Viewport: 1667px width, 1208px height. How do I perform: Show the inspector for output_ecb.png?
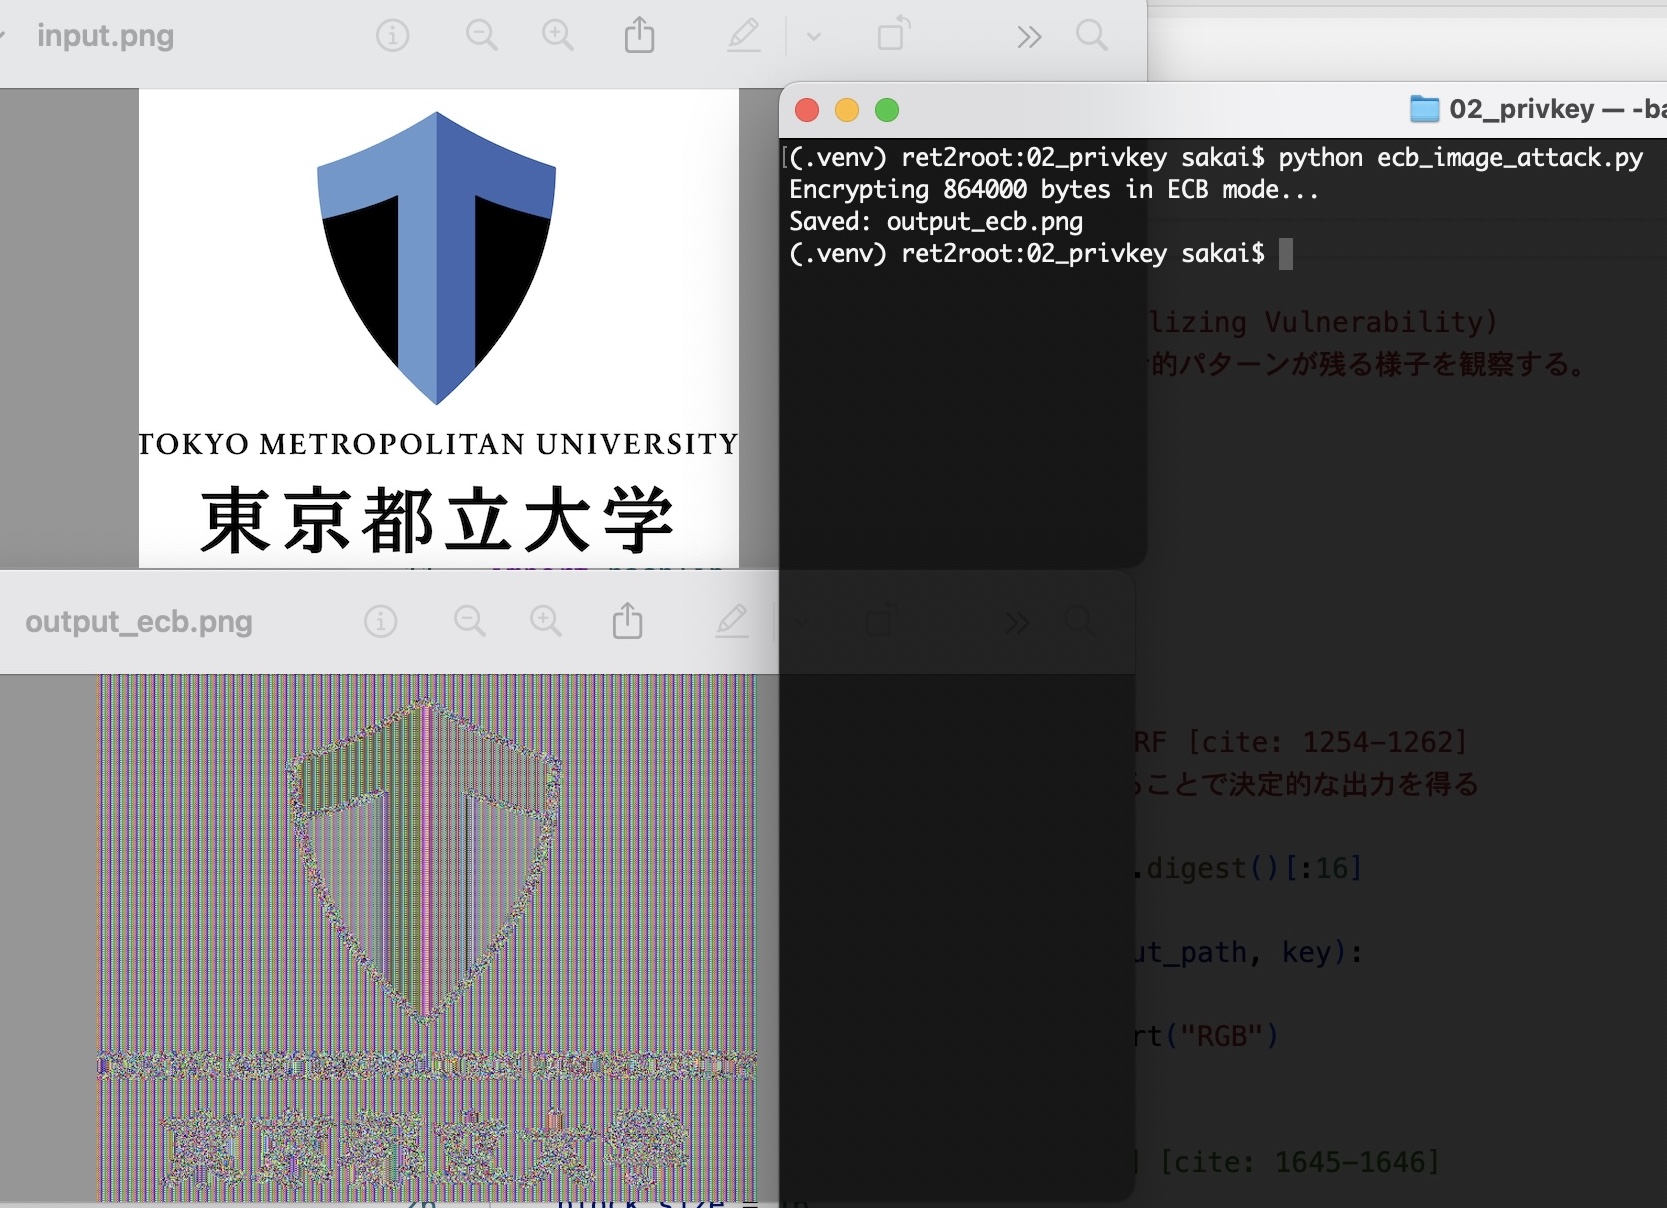point(380,621)
